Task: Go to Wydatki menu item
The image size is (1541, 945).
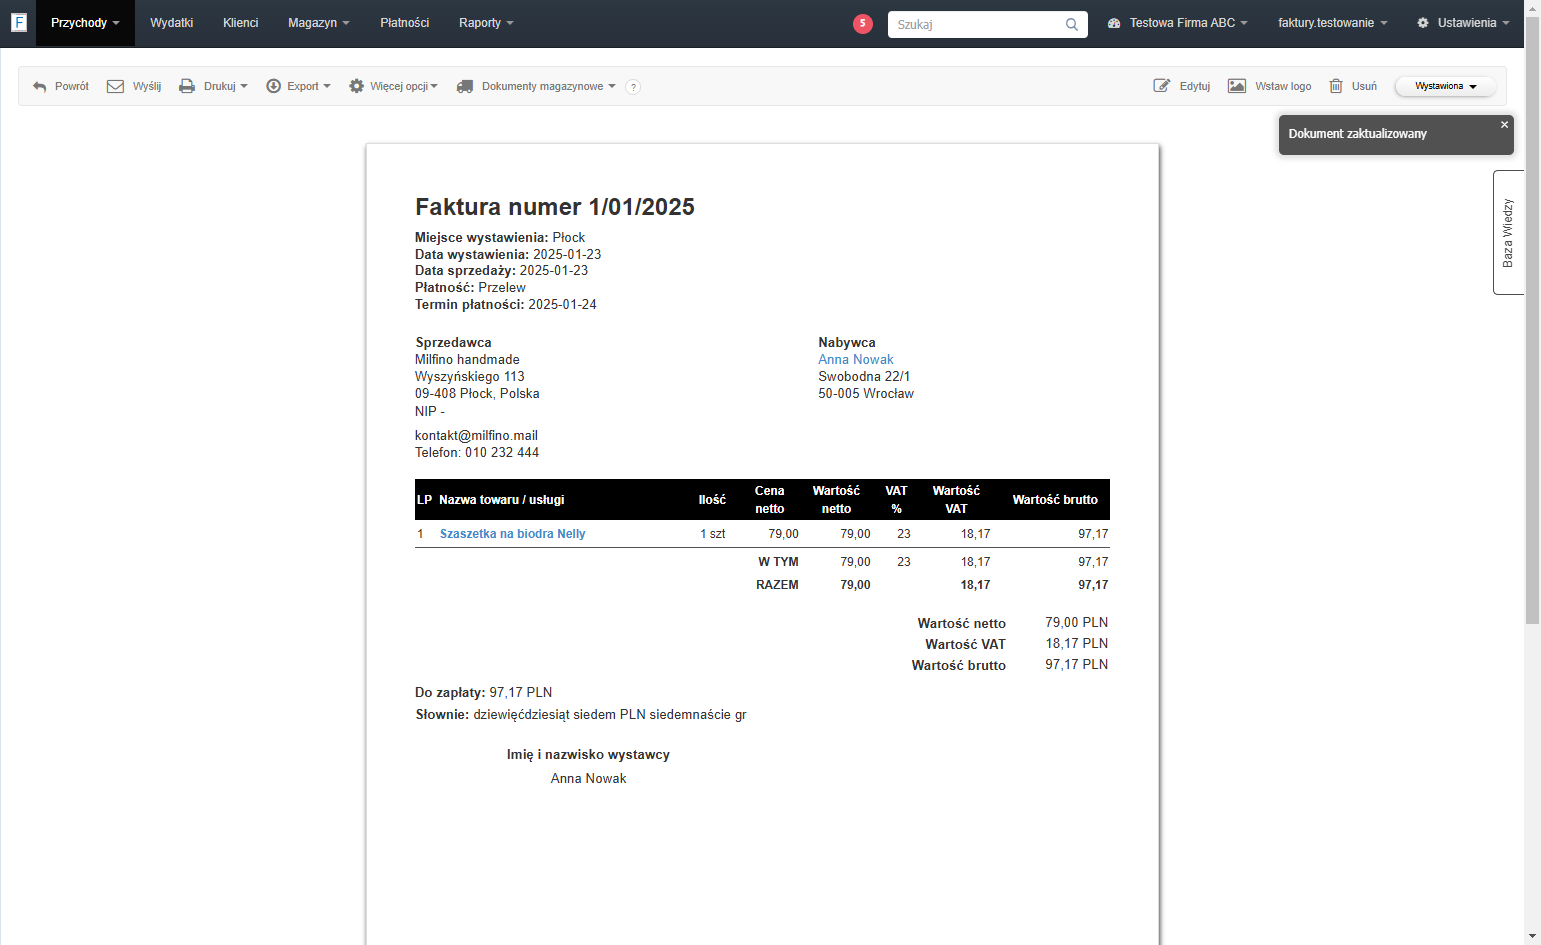Action: (171, 23)
